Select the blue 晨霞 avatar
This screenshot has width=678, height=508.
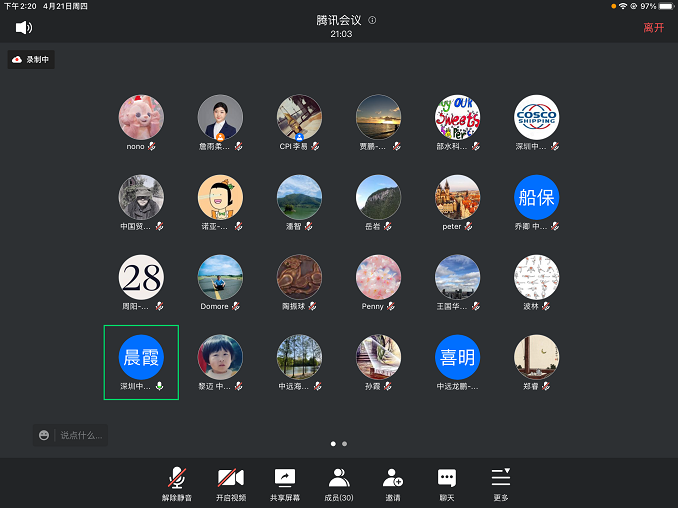141,357
